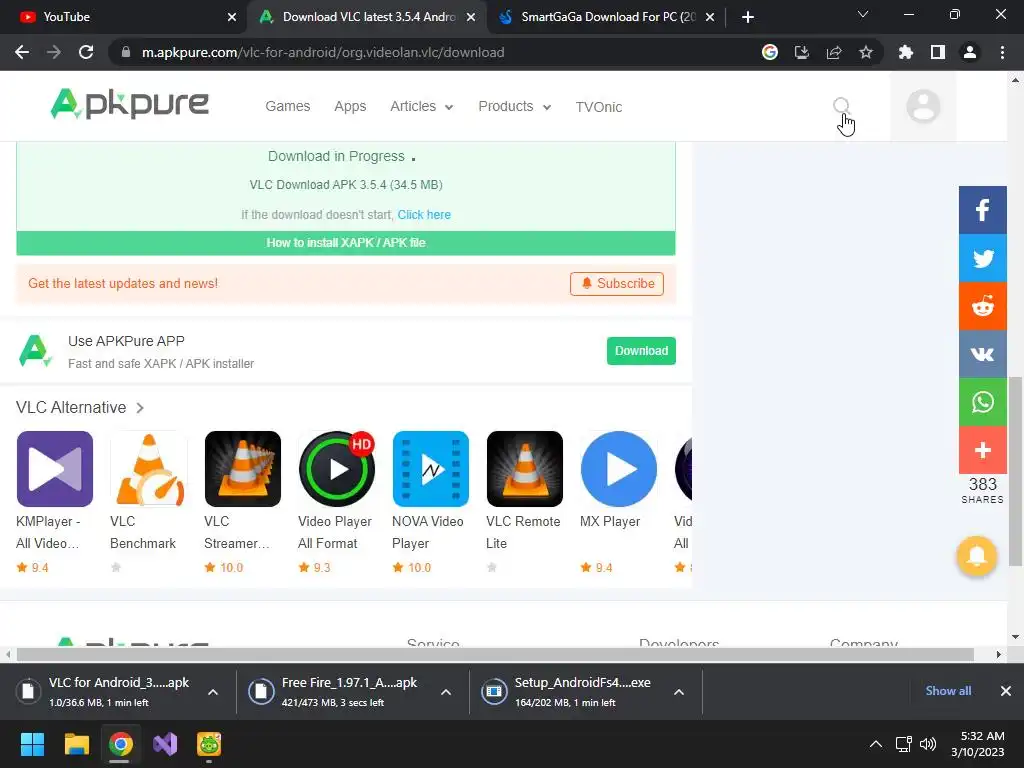1024x768 pixels.
Task: Open the MX Player icon
Action: point(619,469)
